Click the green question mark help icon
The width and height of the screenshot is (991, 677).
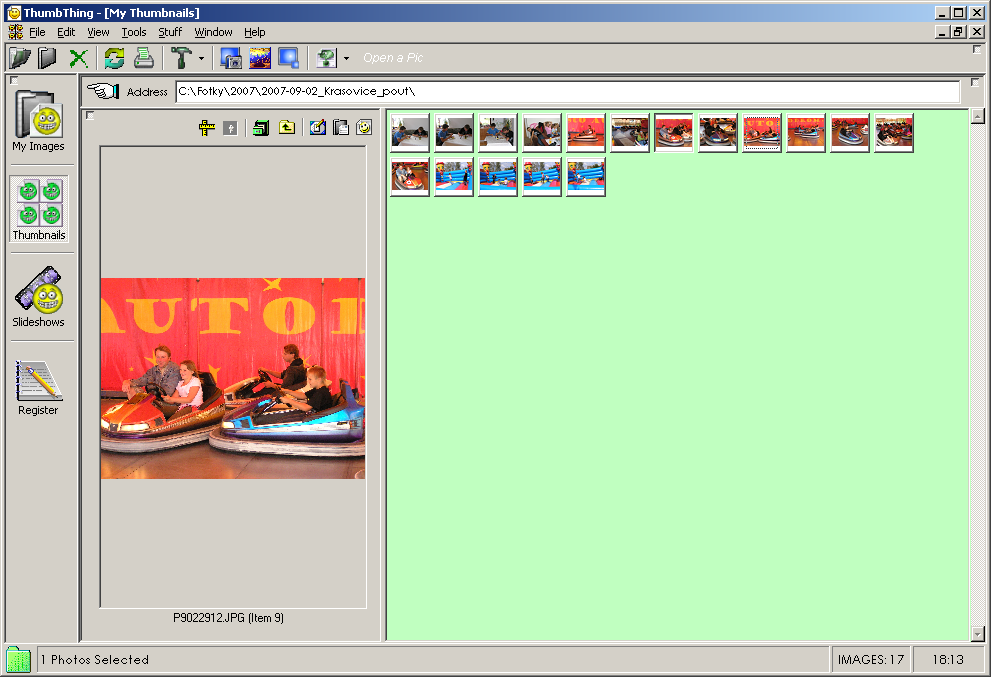point(327,58)
